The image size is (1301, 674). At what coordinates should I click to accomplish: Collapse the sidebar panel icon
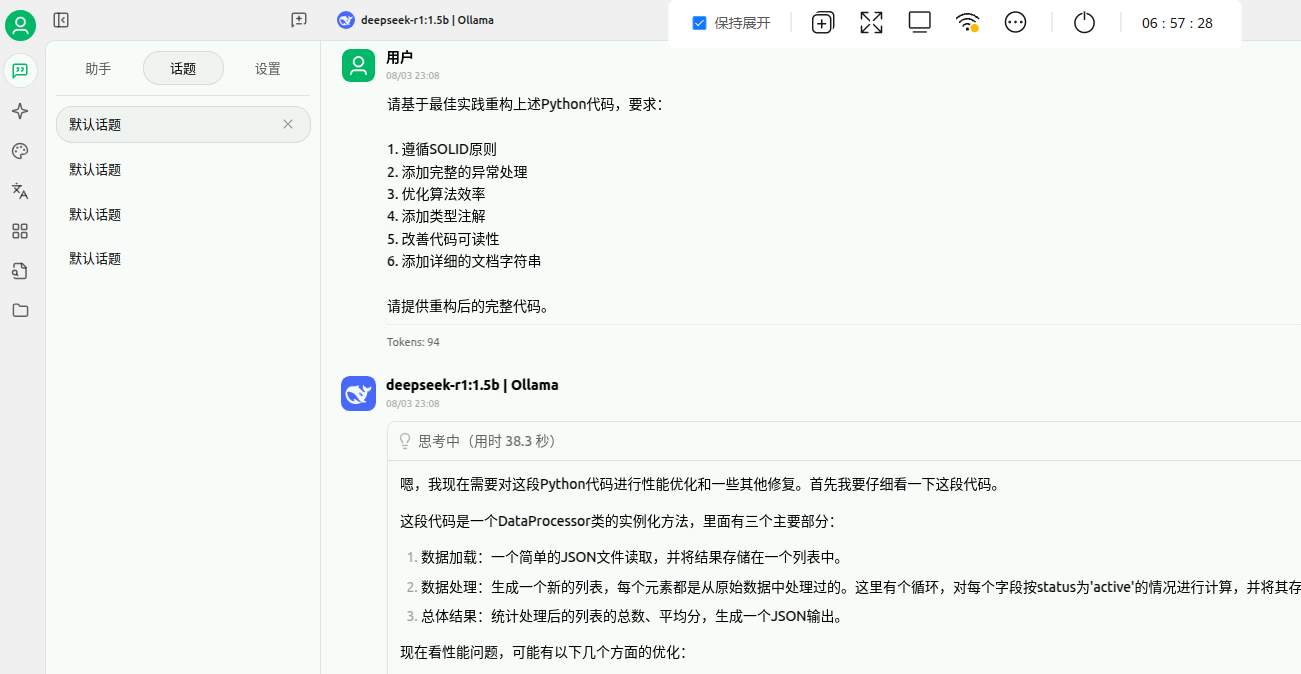[61, 20]
